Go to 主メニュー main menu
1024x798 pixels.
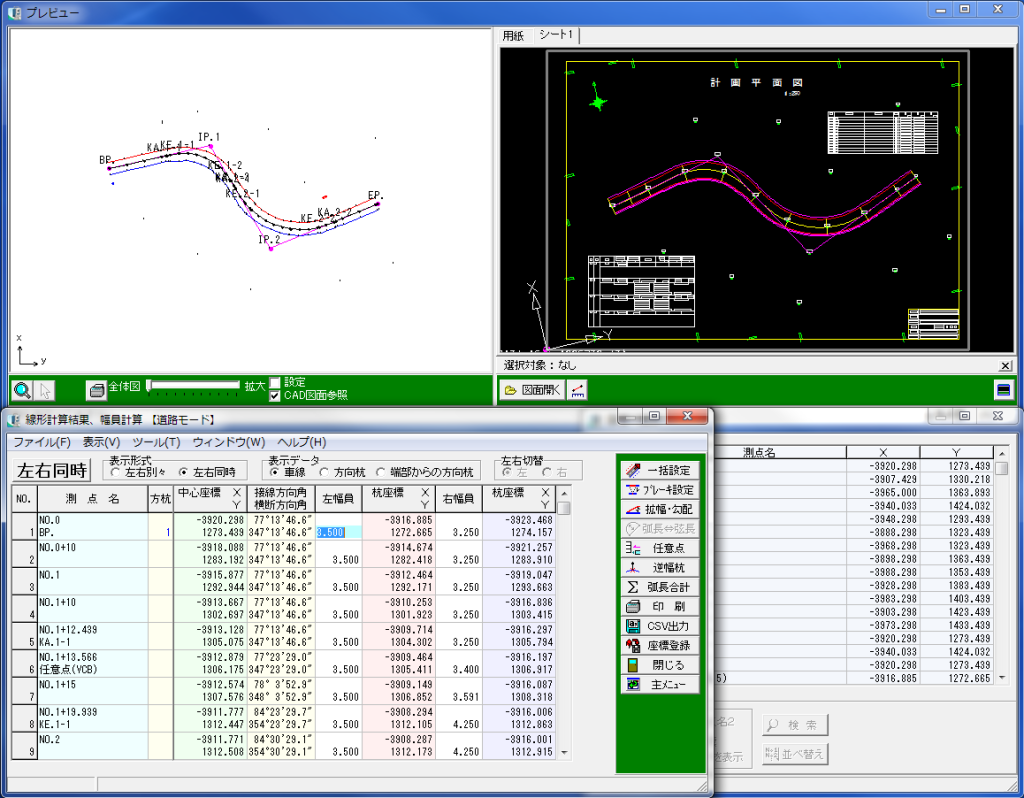(x=660, y=684)
